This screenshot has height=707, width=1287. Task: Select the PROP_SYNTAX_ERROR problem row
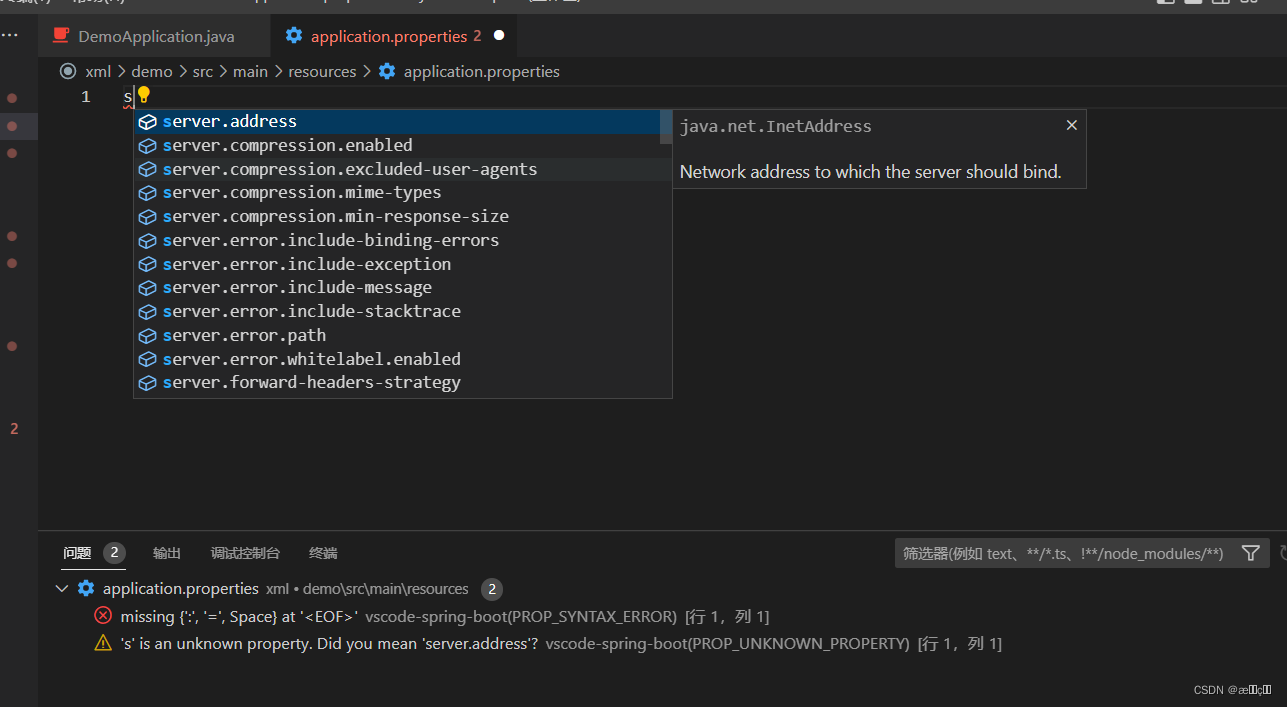[x=662, y=616]
